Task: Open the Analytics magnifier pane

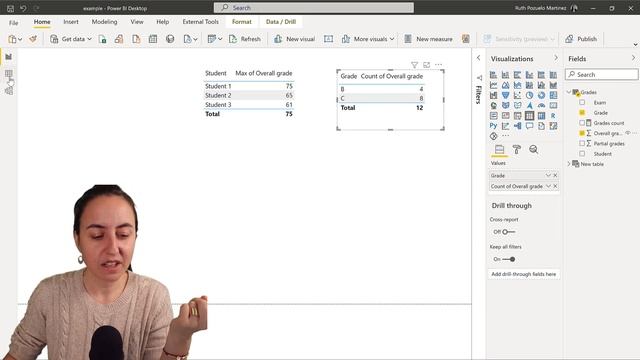Action: (533, 149)
